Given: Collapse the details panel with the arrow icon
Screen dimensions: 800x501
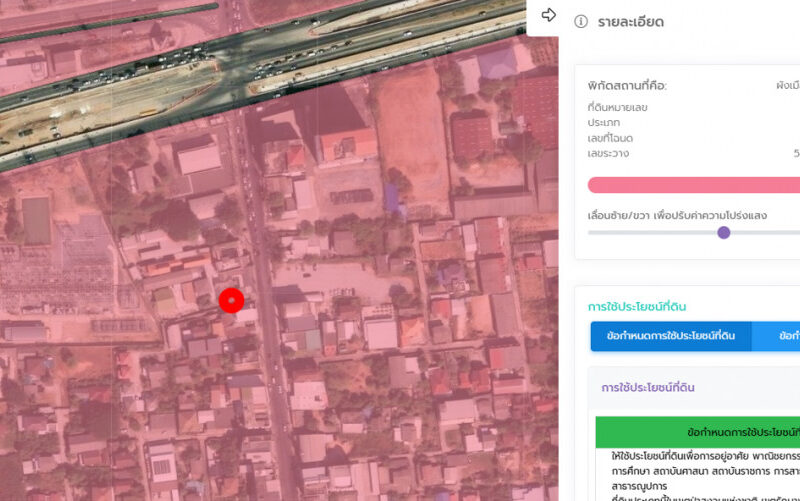Looking at the screenshot, I should tap(548, 15).
